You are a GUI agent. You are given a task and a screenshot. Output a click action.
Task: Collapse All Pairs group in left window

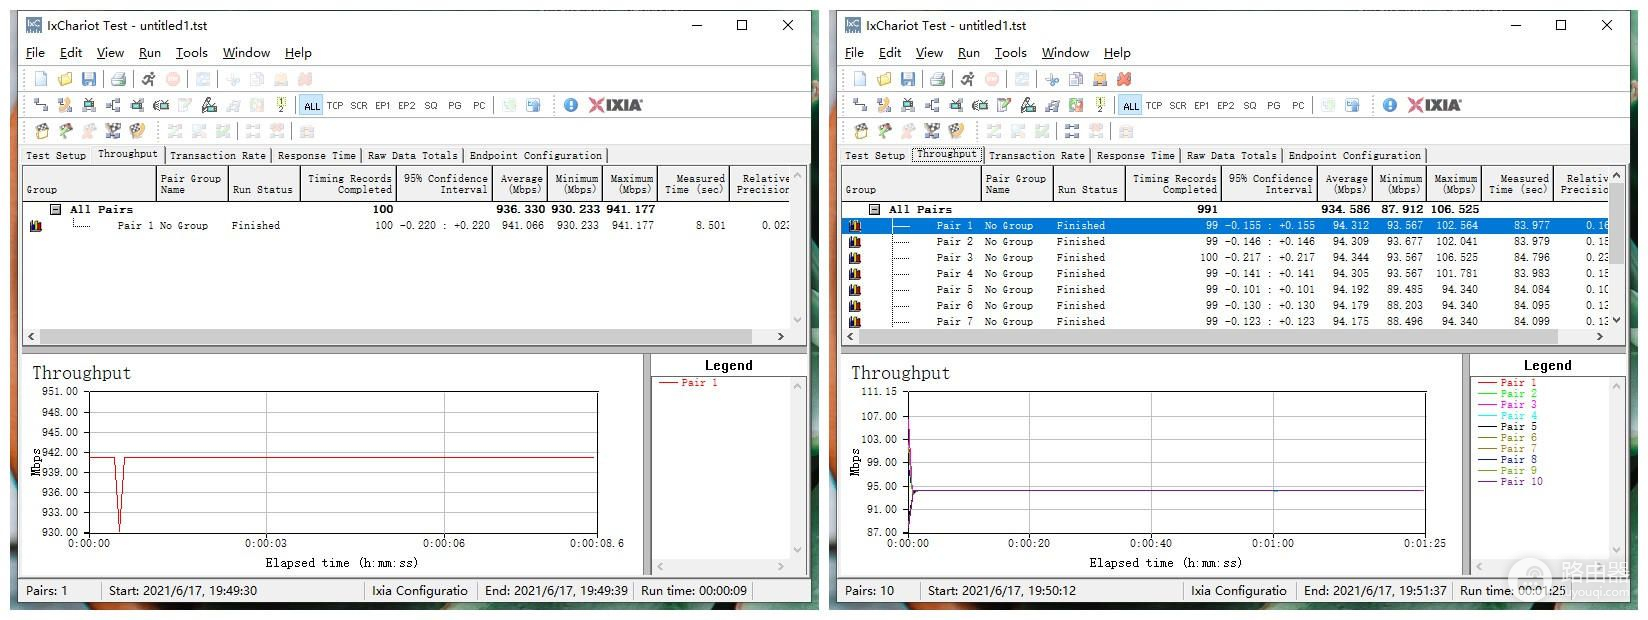coord(56,209)
